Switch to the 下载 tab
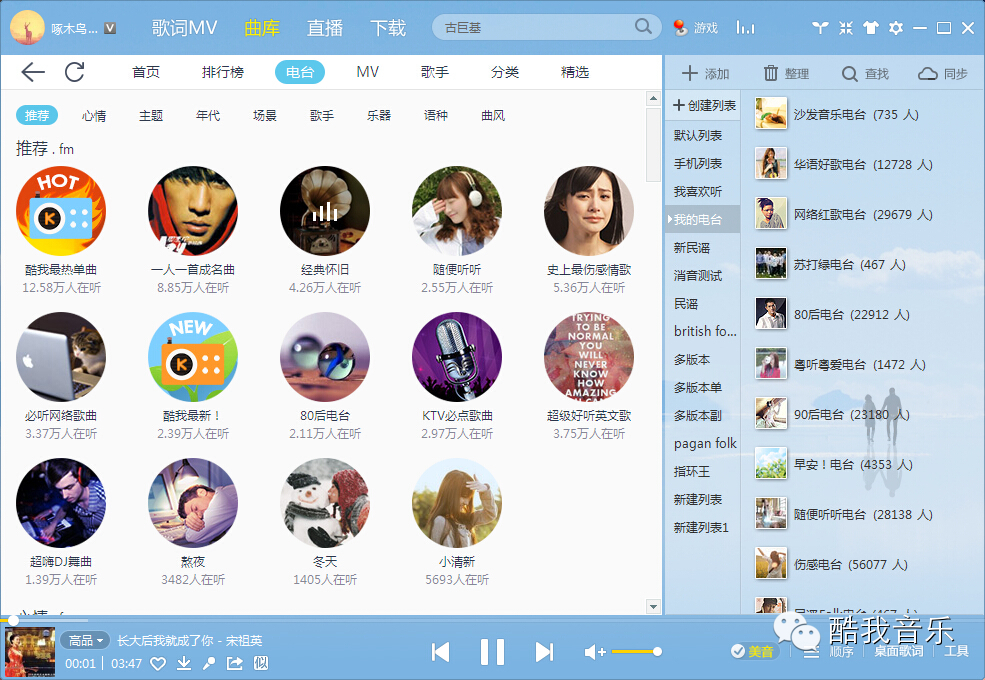This screenshot has height=680, width=985. 388,28
